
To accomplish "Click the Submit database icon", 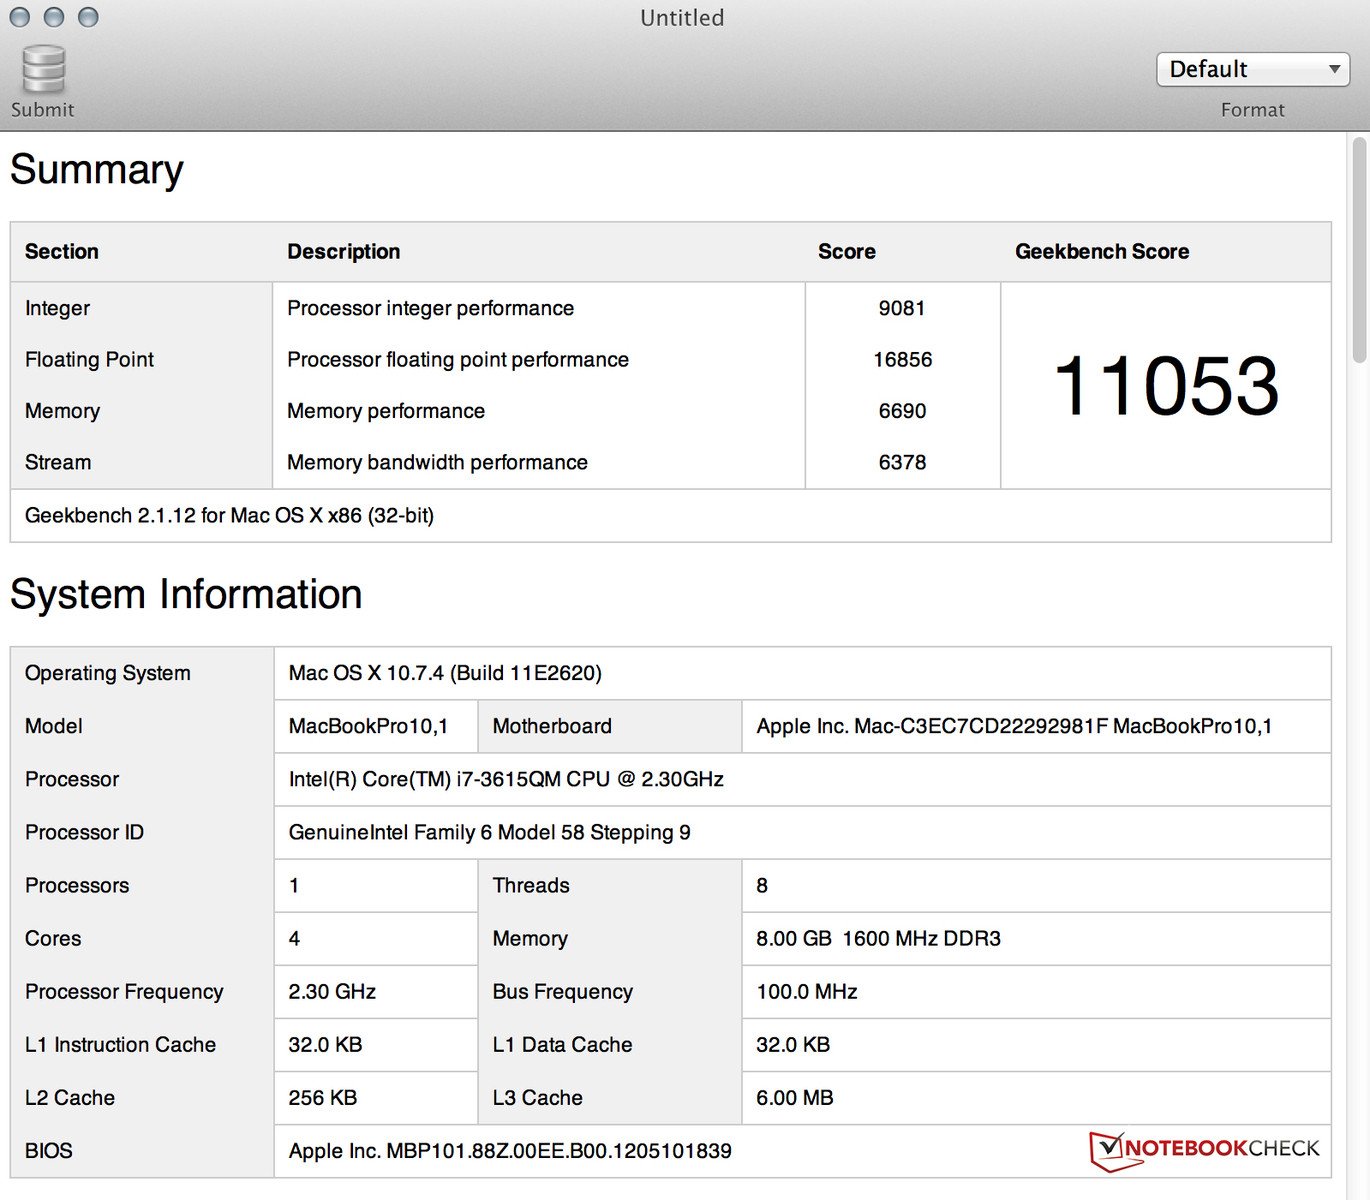I will pos(43,70).
